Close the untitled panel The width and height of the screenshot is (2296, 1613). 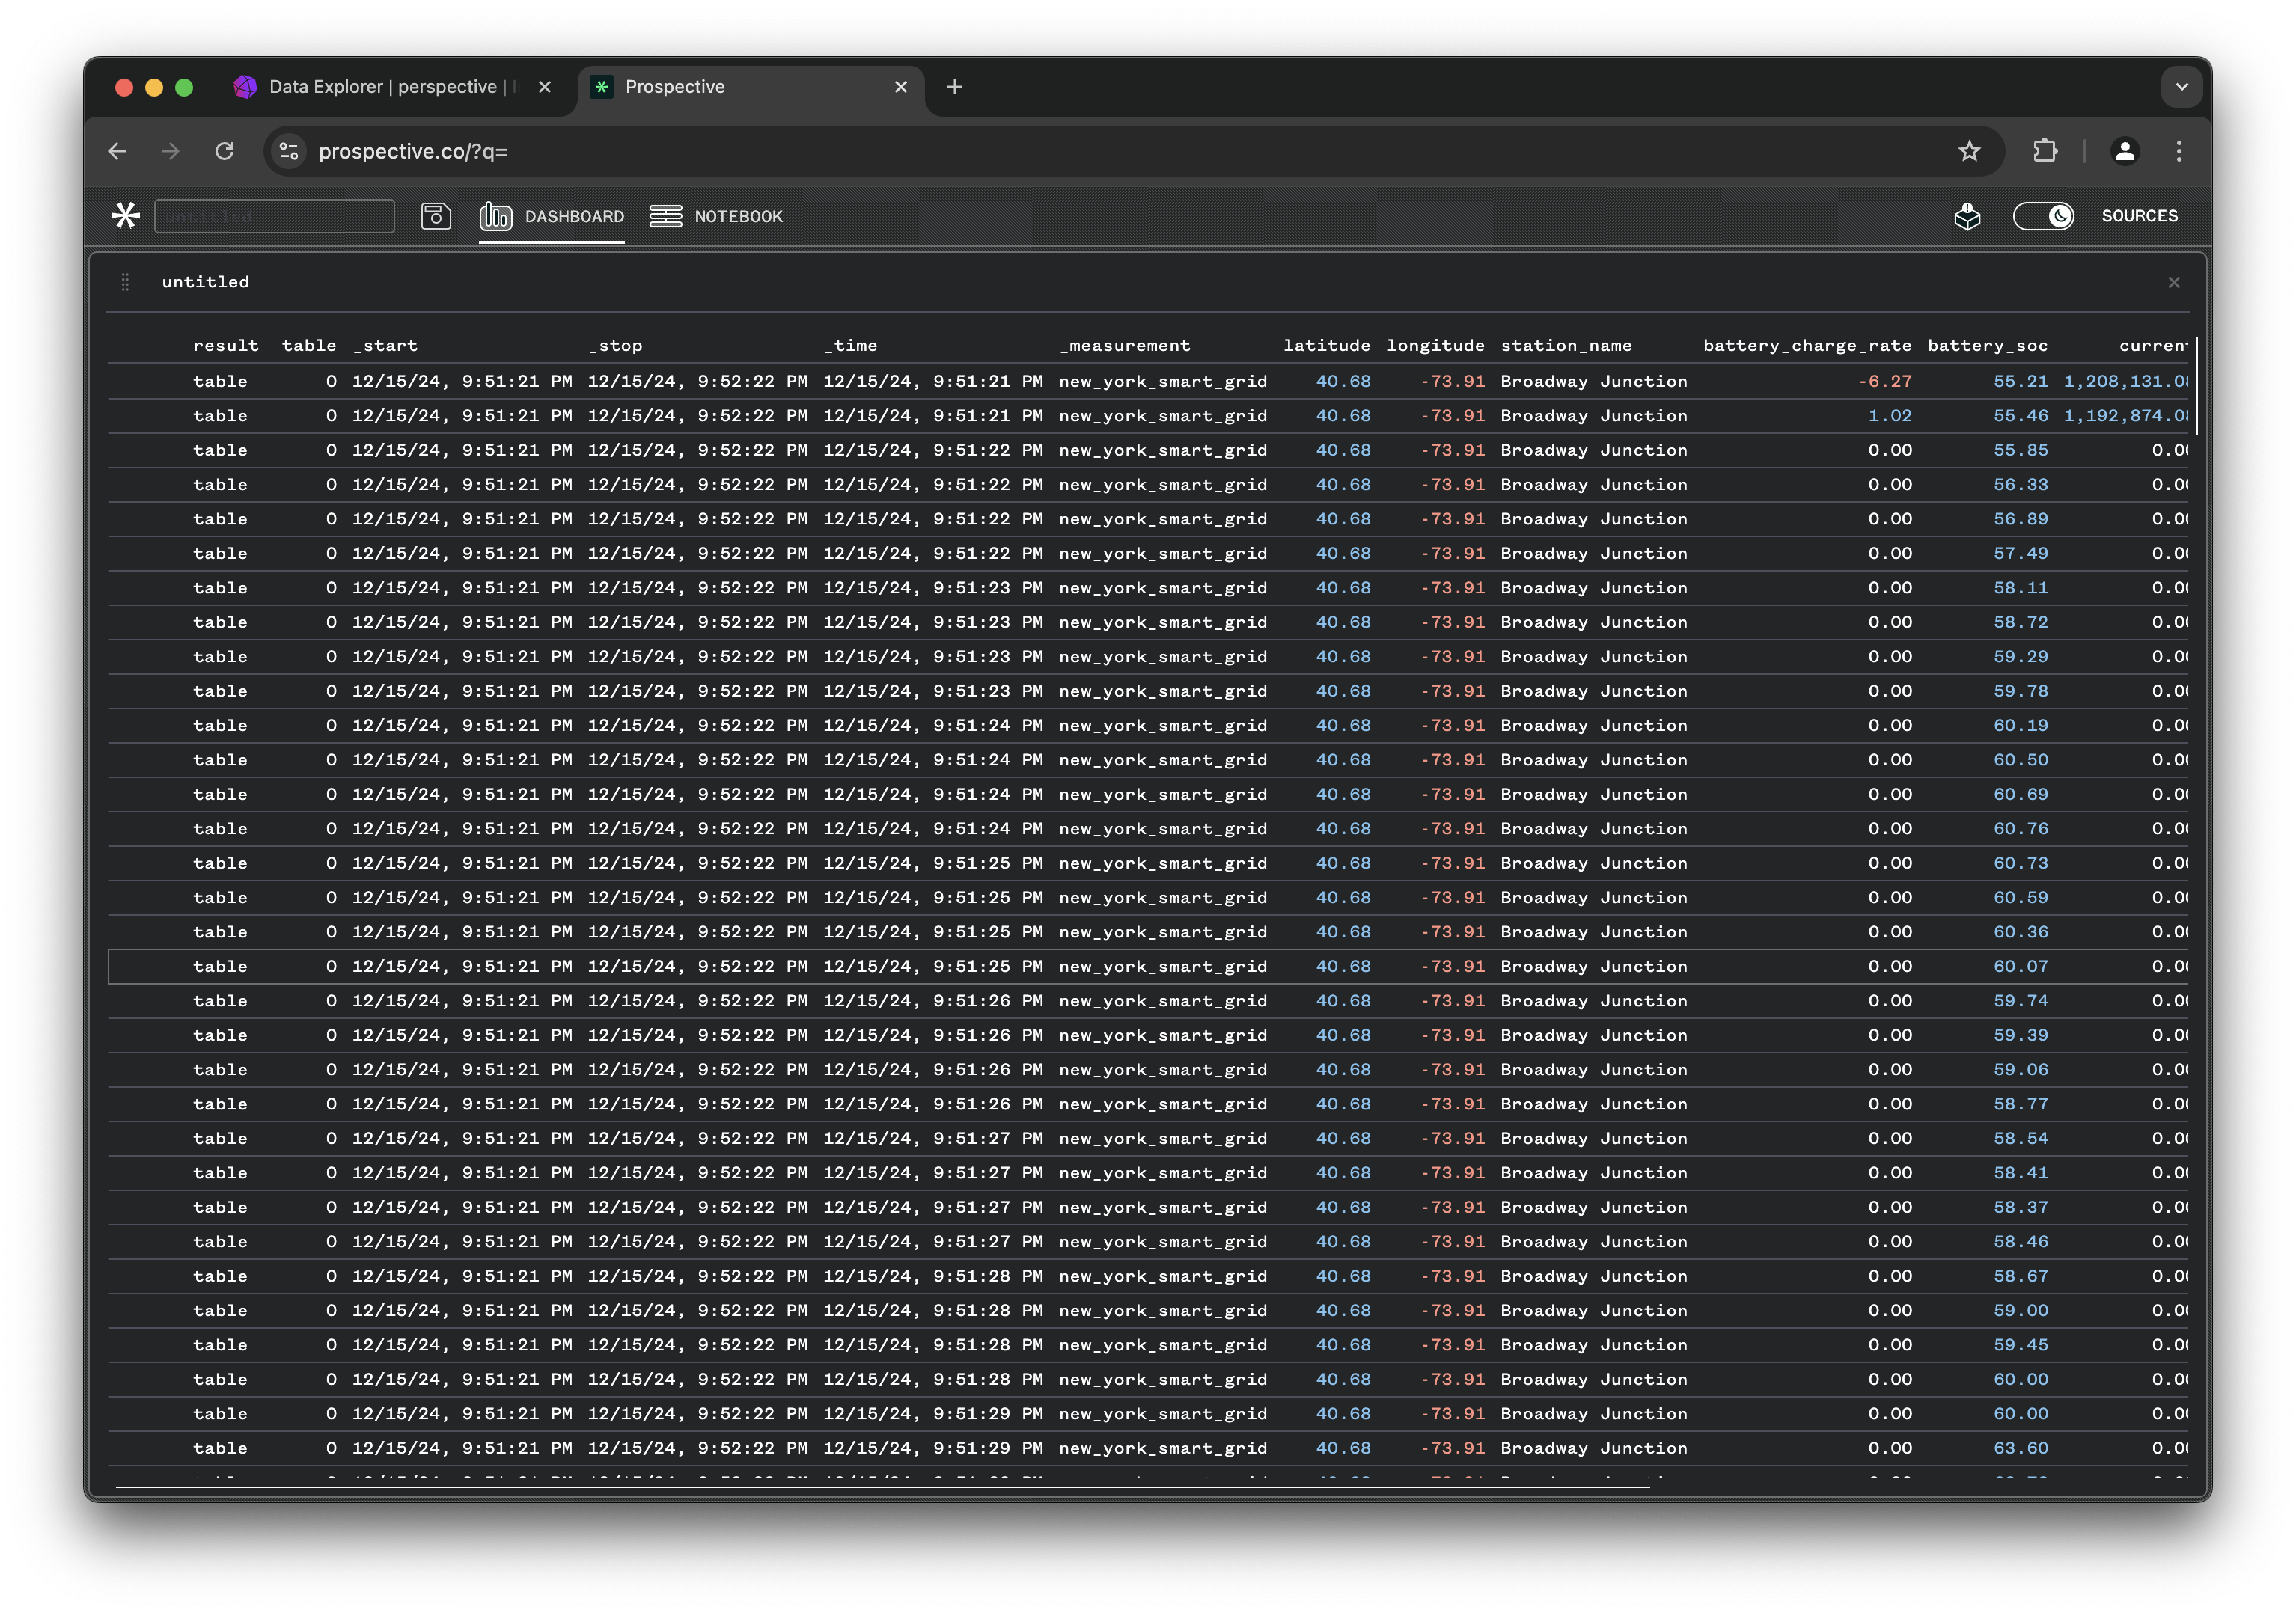pyautogui.click(x=2174, y=283)
